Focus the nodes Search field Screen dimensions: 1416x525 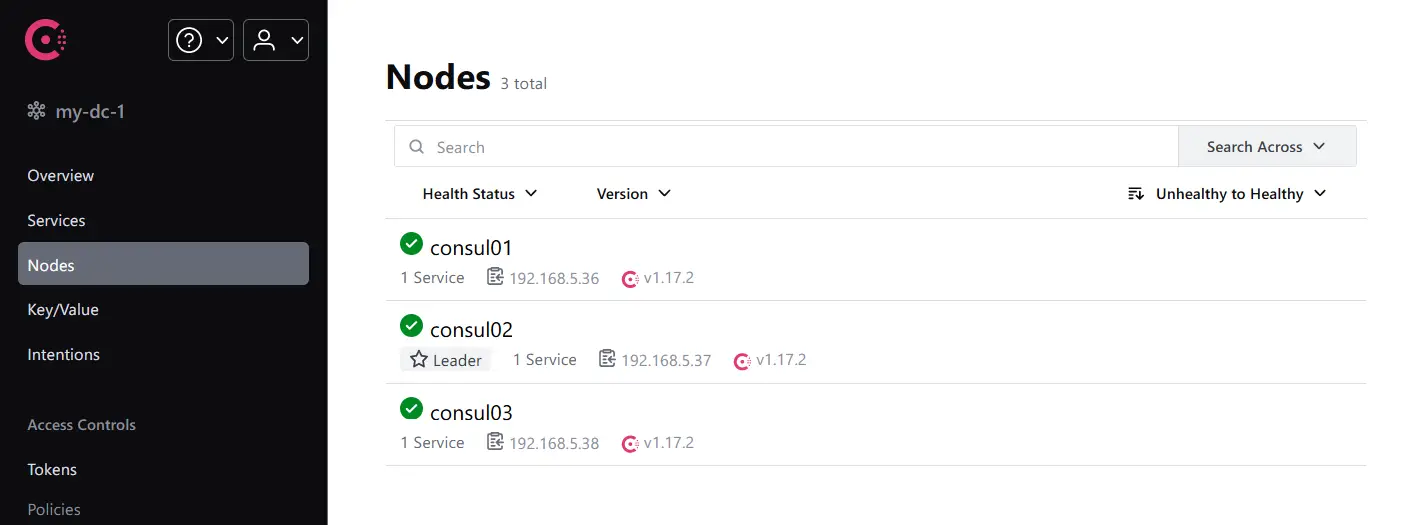pyautogui.click(x=786, y=147)
